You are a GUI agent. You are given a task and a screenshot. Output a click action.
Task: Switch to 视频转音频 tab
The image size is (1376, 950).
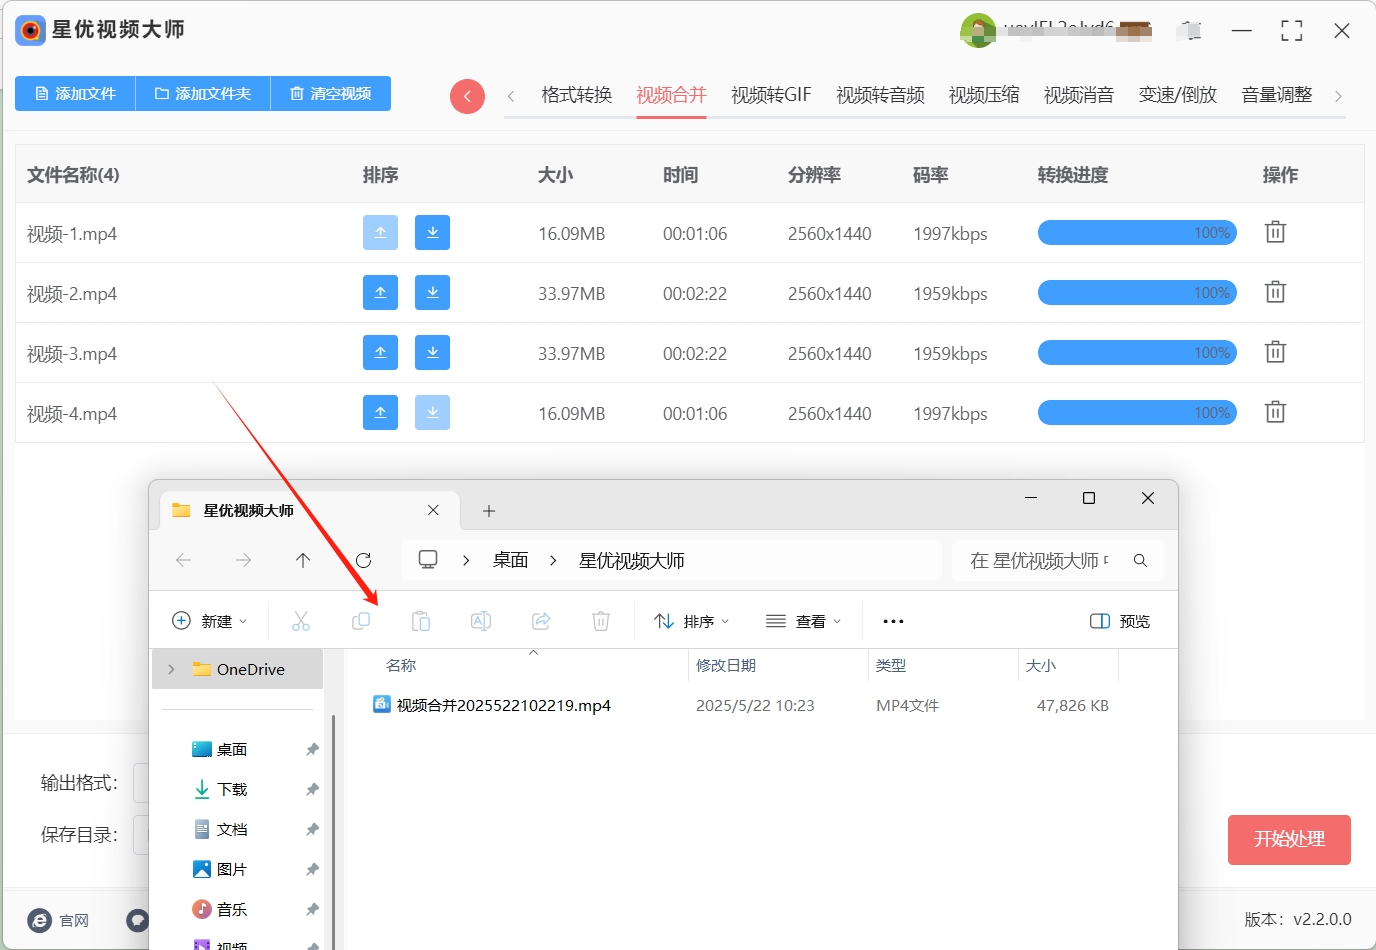click(880, 95)
